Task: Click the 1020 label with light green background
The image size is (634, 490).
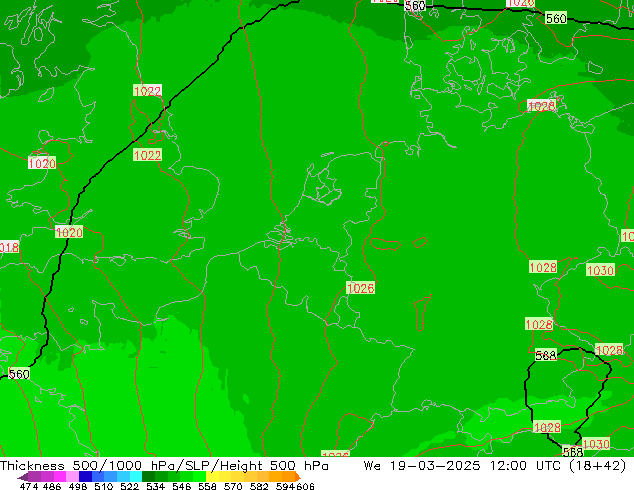Action: click(x=69, y=232)
